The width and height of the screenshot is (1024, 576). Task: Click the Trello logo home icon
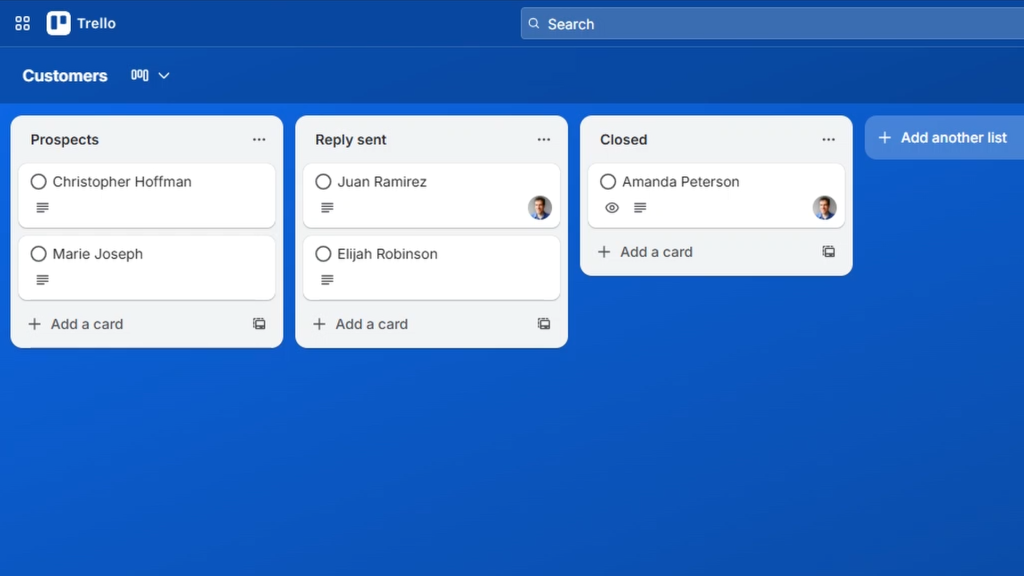[59, 23]
